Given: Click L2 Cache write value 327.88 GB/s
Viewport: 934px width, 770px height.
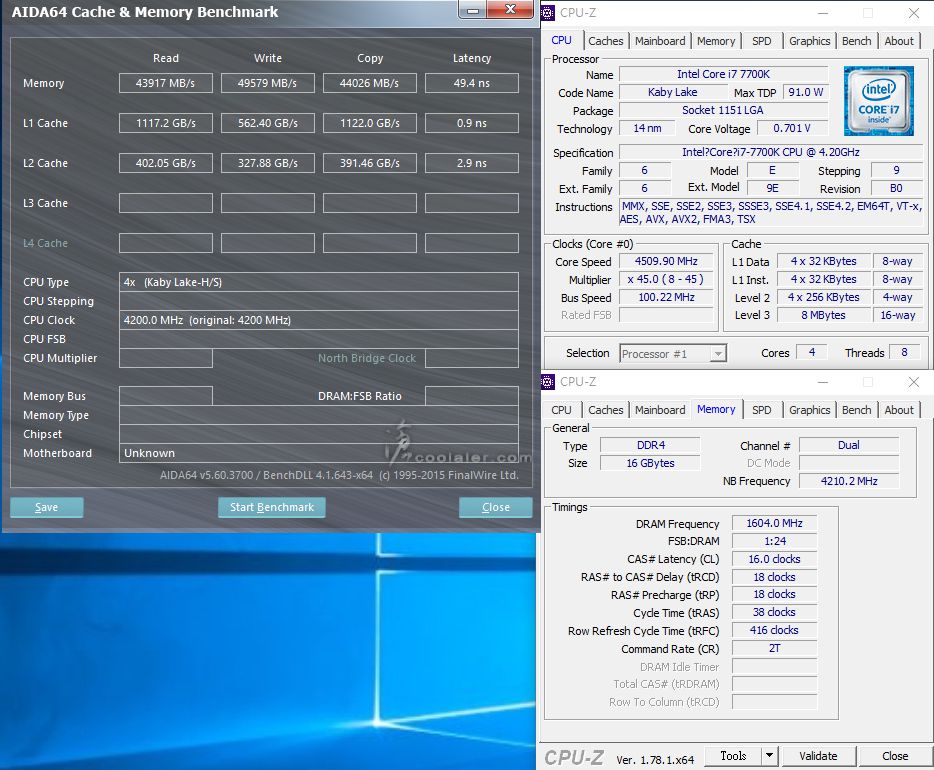Looking at the screenshot, I should tap(267, 163).
